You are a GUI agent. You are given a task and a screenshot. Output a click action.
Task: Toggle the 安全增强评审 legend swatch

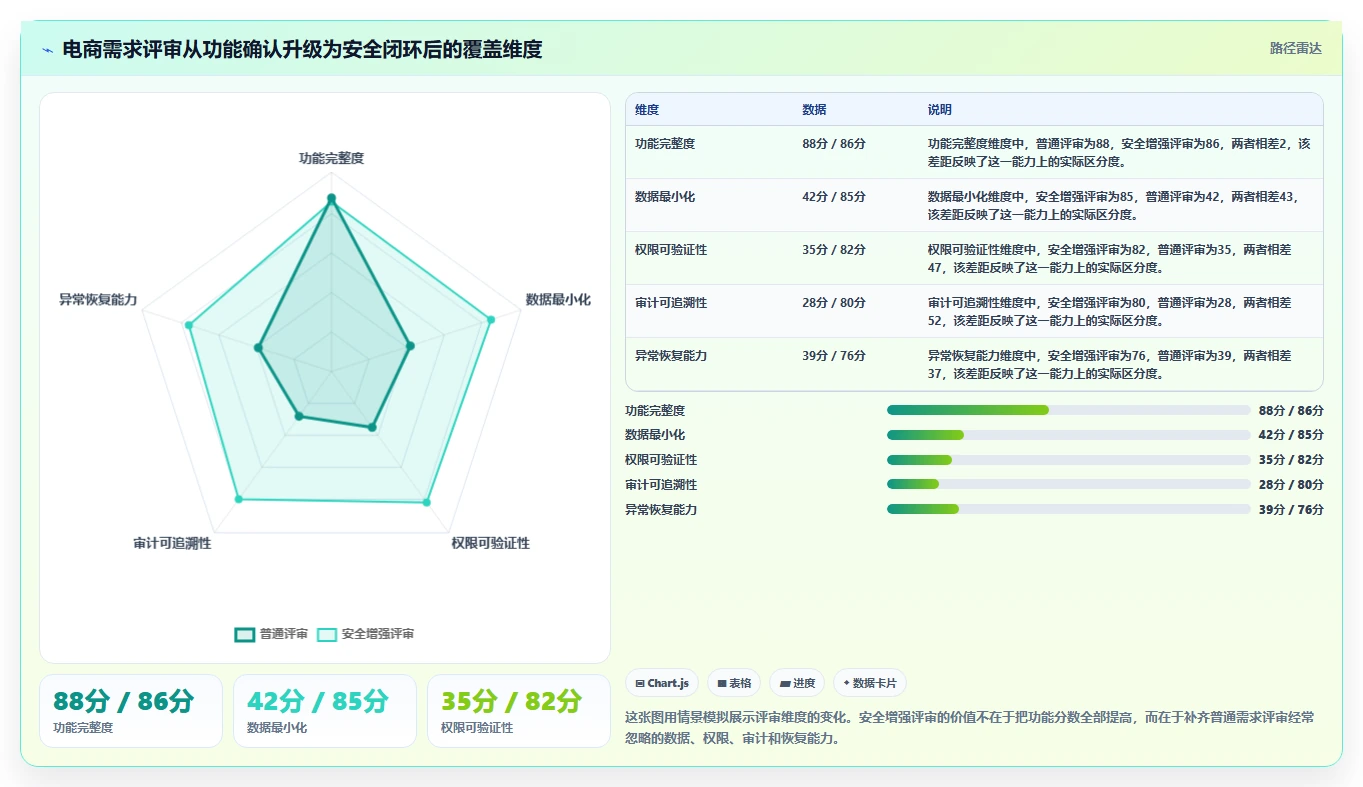click(x=327, y=634)
